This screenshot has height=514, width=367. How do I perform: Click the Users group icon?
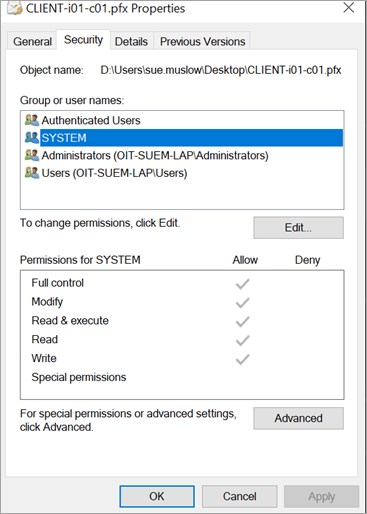point(32,173)
